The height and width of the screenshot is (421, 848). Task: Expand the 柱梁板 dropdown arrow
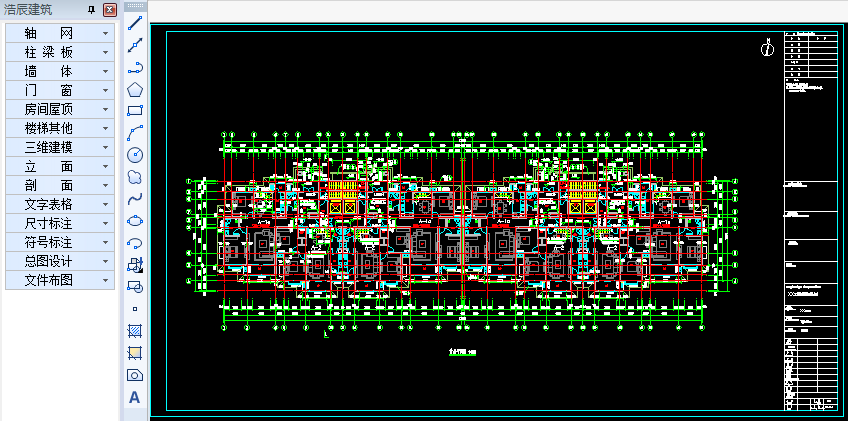105,52
